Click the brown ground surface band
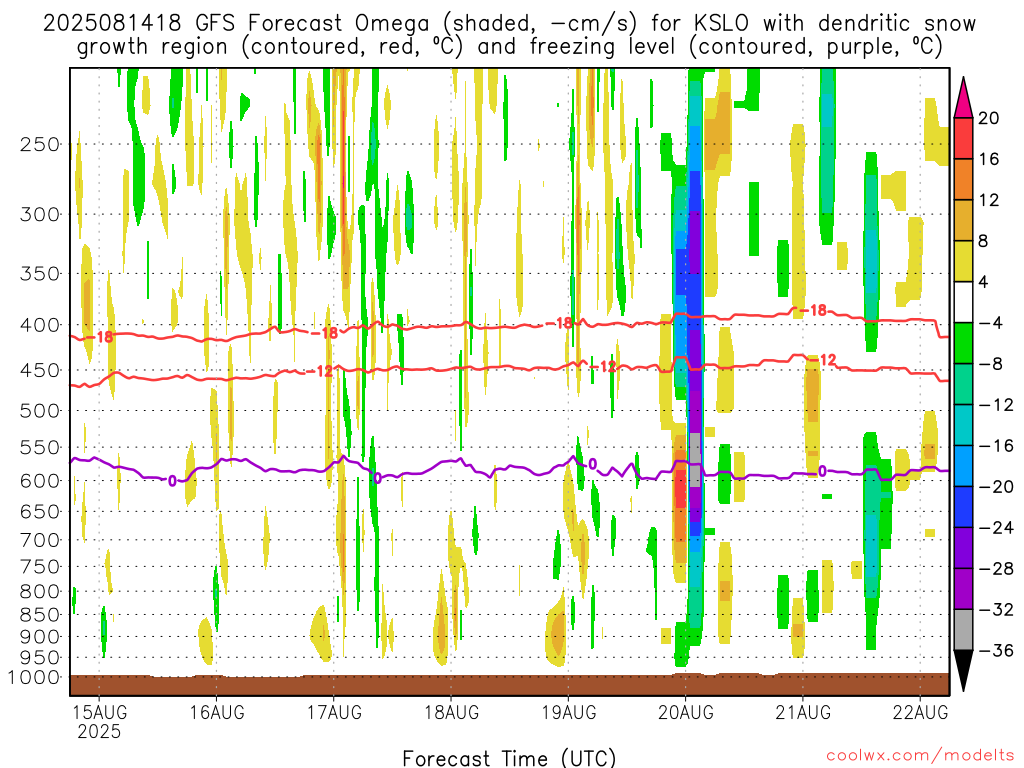This screenshot has width=1024, height=768. pos(509,685)
